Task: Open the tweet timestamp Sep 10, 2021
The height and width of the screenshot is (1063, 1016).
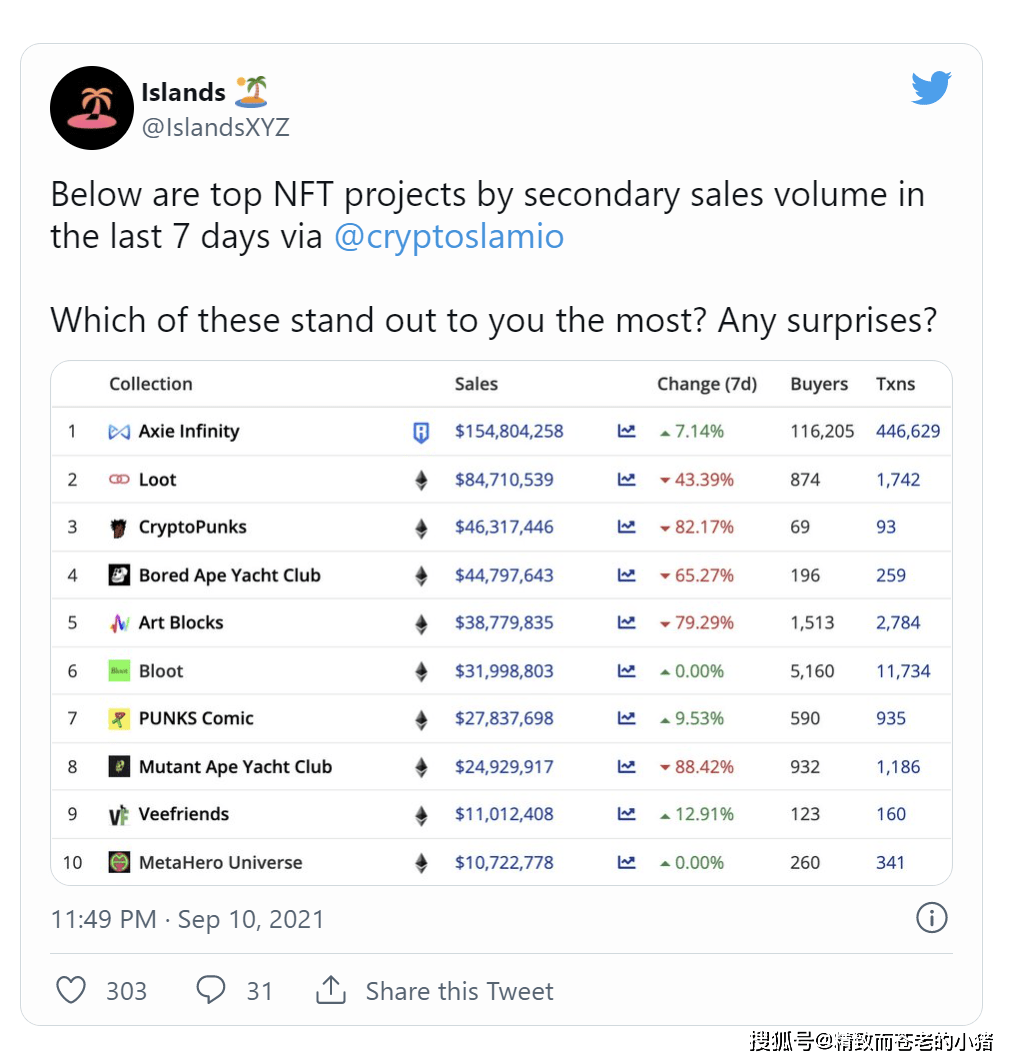Action: point(251,919)
